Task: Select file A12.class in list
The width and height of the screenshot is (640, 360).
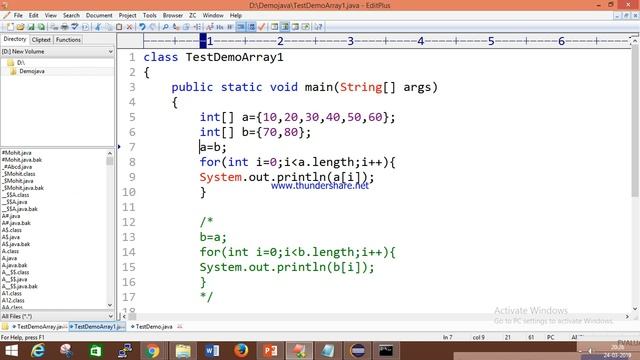Action: pyautogui.click(x=13, y=300)
